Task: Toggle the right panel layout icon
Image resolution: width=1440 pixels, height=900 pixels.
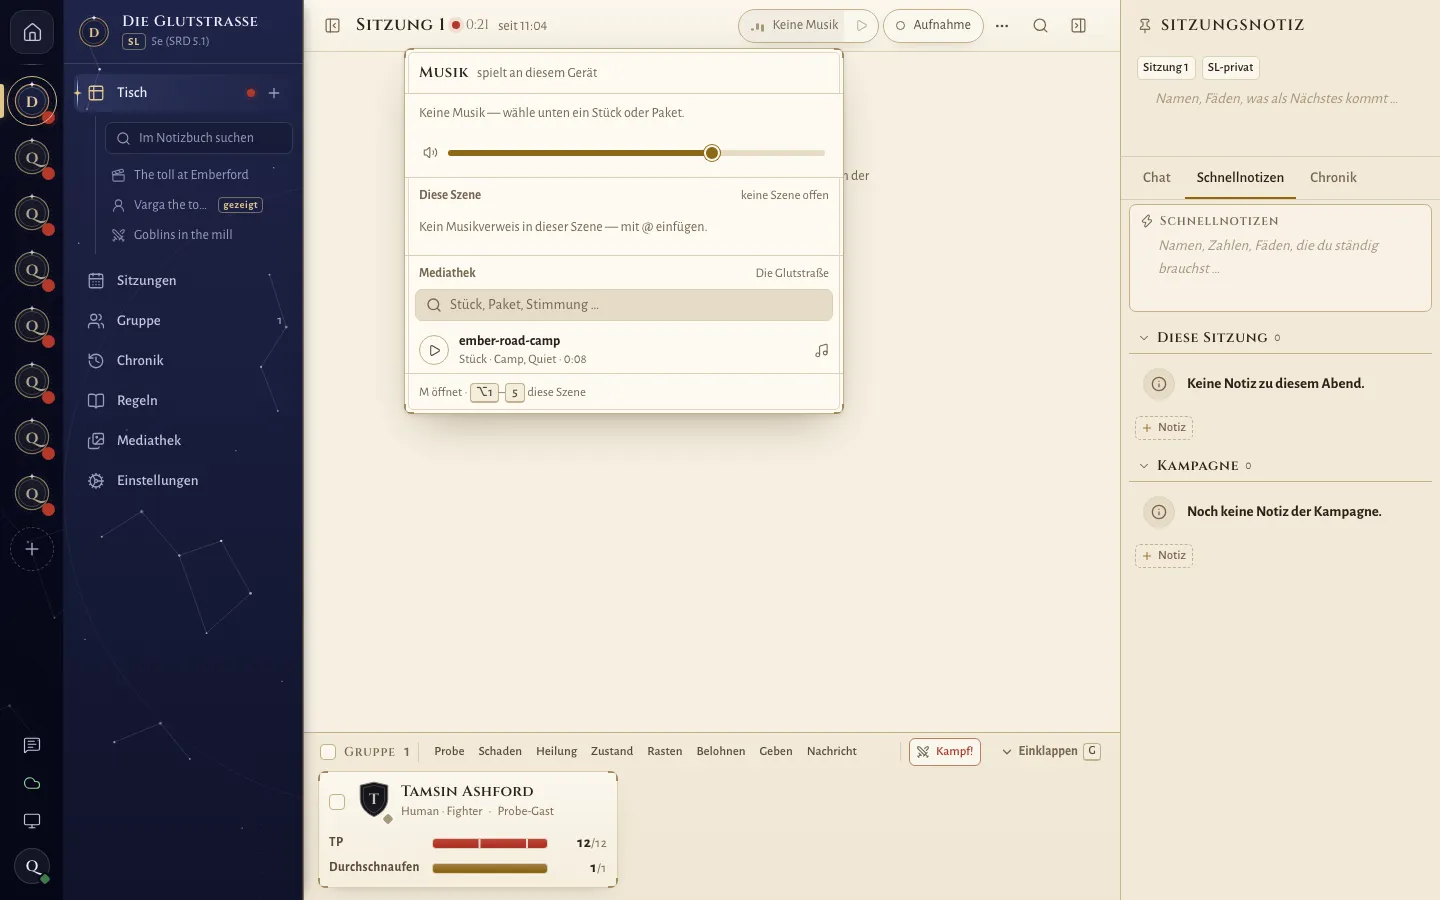Action: [x=1078, y=25]
